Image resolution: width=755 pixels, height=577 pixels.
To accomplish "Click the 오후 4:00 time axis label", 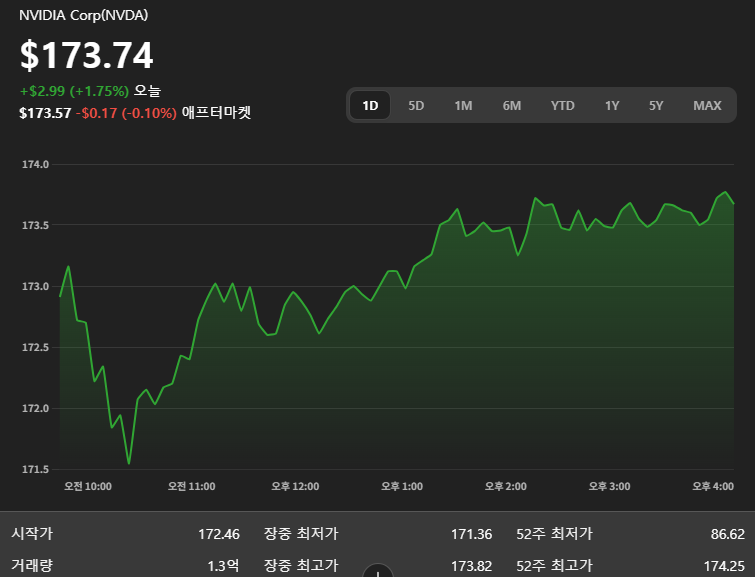I will click(713, 486).
